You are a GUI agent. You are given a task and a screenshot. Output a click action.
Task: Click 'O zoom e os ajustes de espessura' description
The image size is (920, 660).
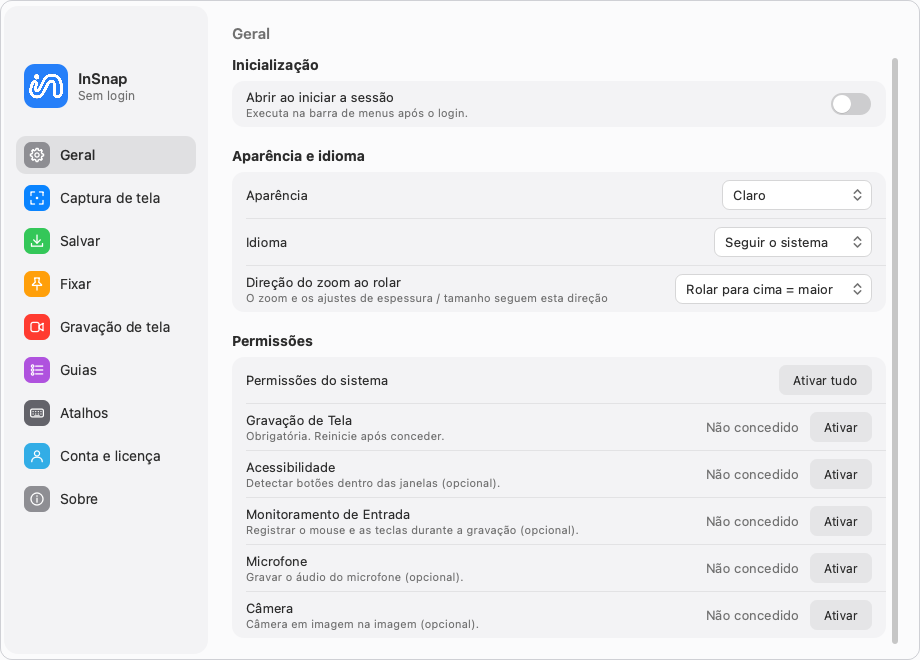[427, 298]
